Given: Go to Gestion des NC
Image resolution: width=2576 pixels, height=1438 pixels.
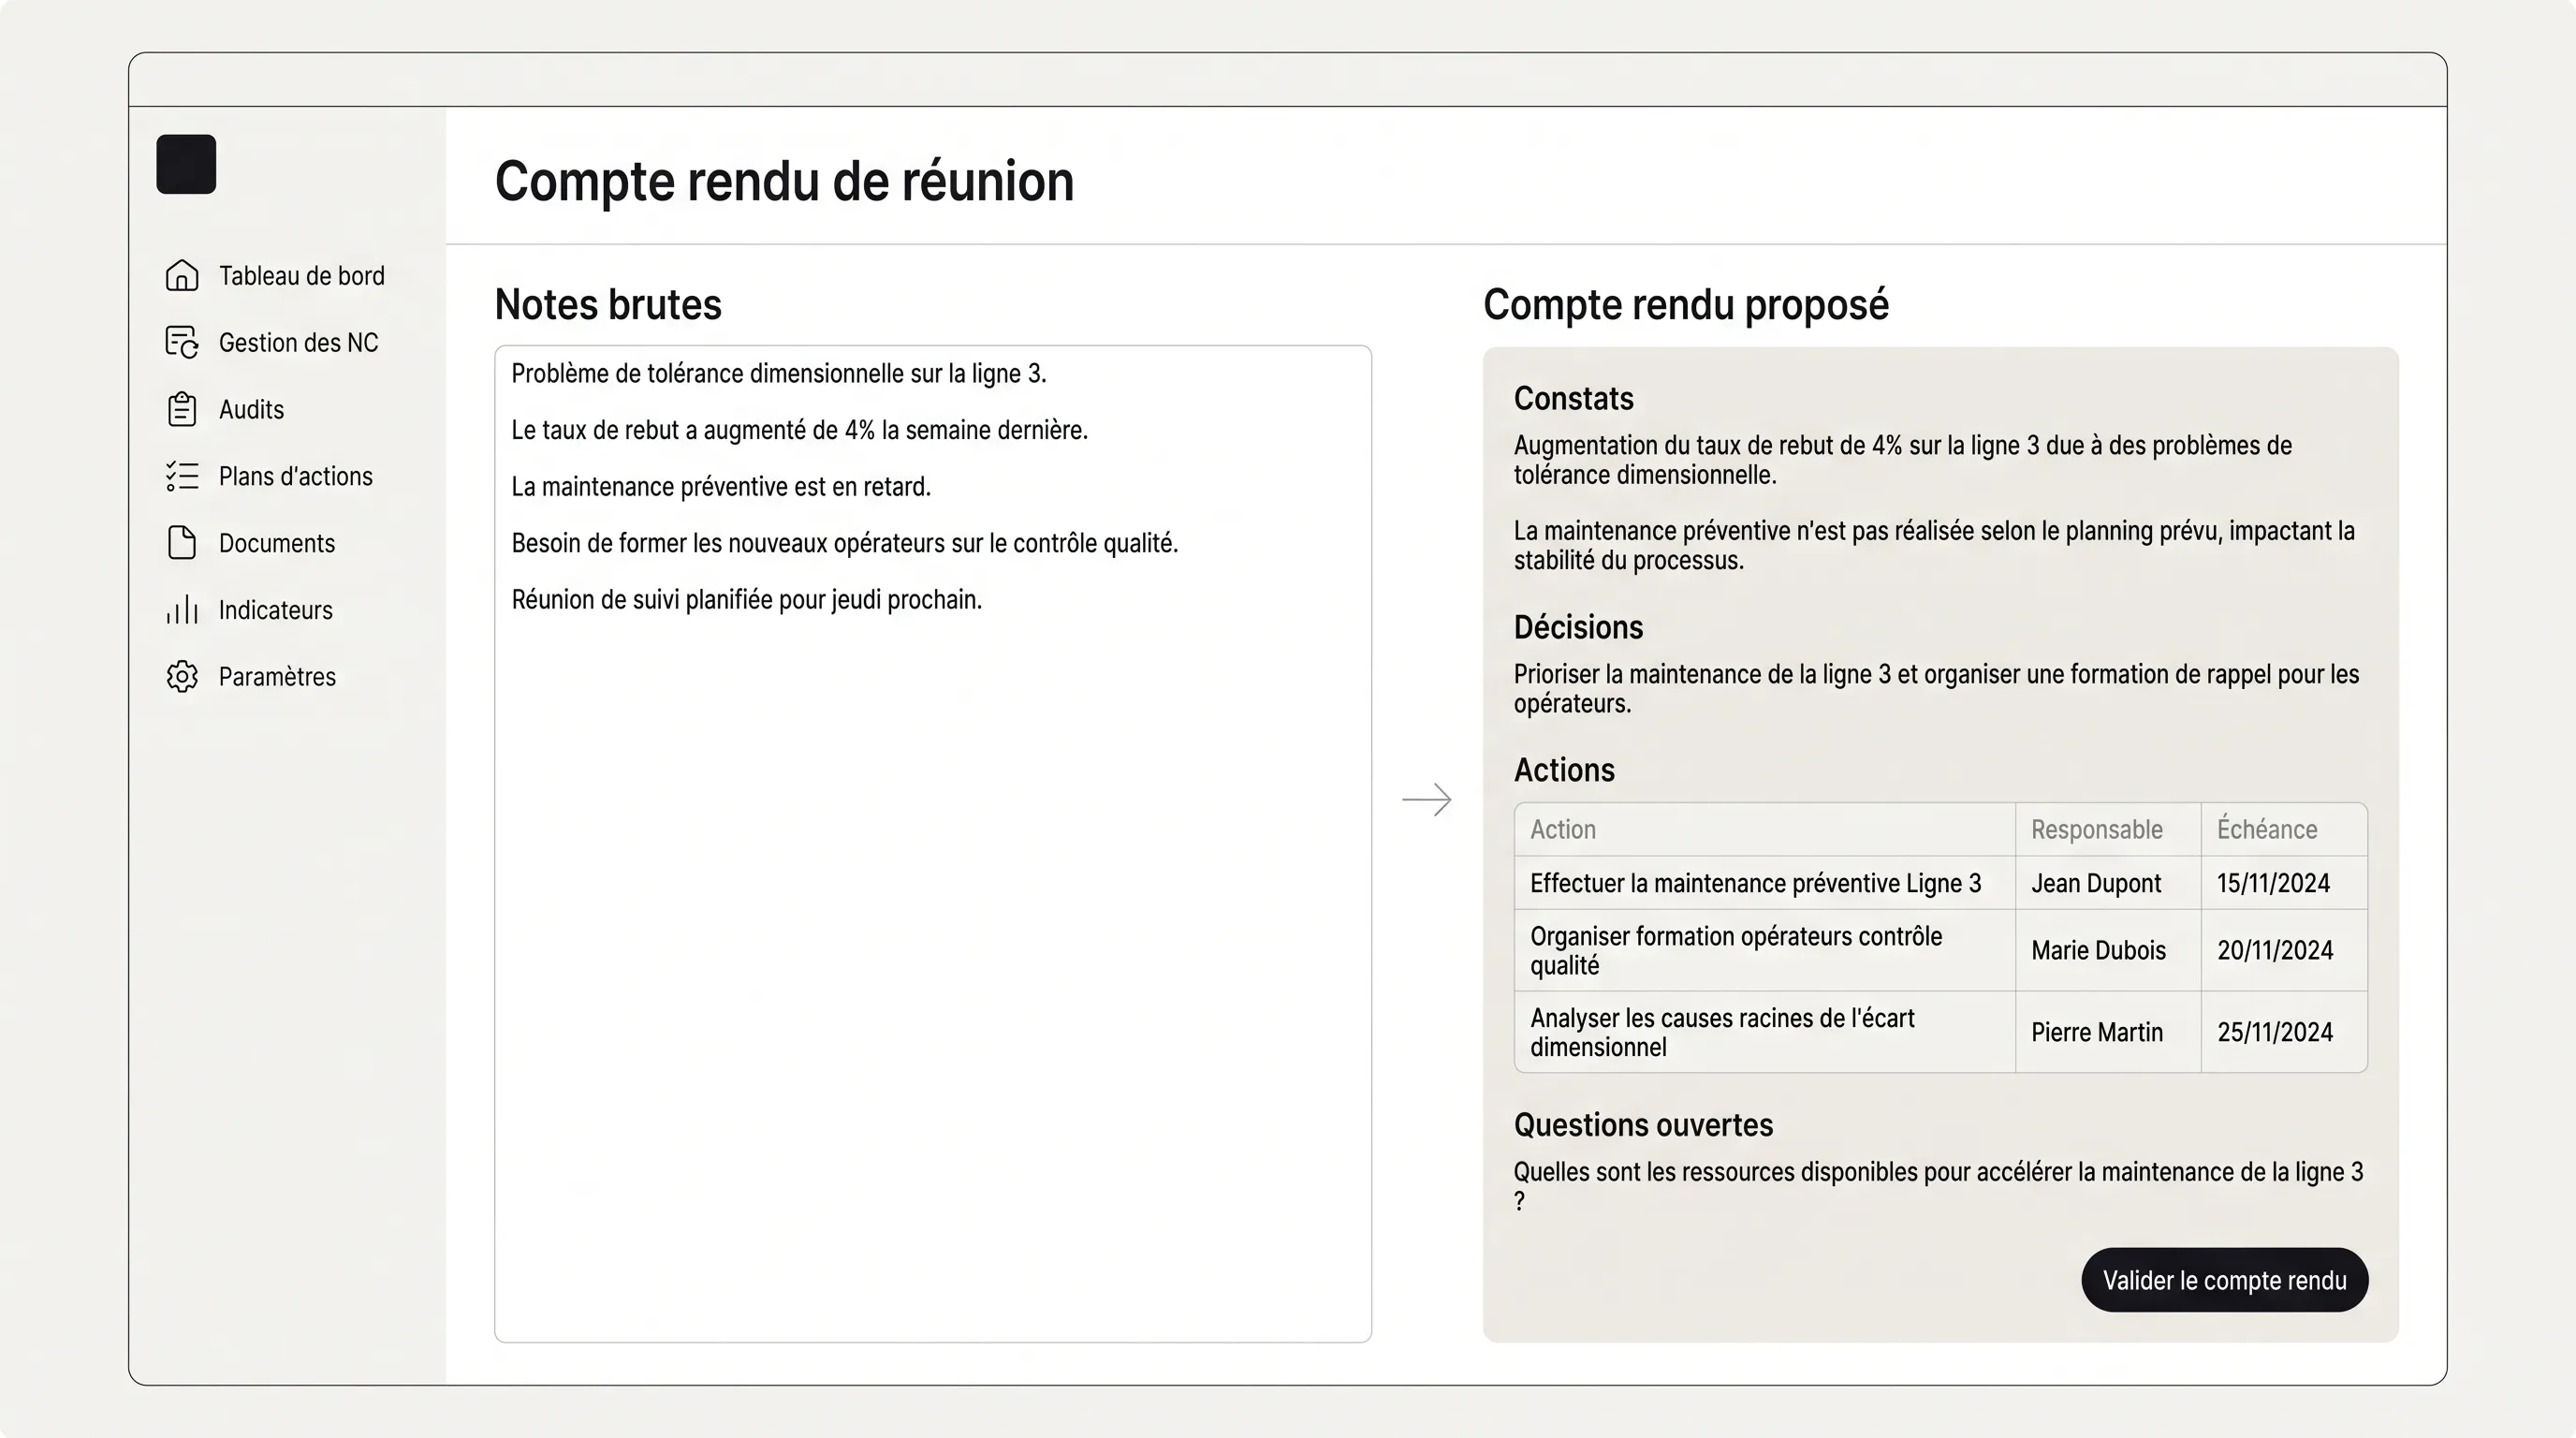Looking at the screenshot, I should (x=298, y=343).
